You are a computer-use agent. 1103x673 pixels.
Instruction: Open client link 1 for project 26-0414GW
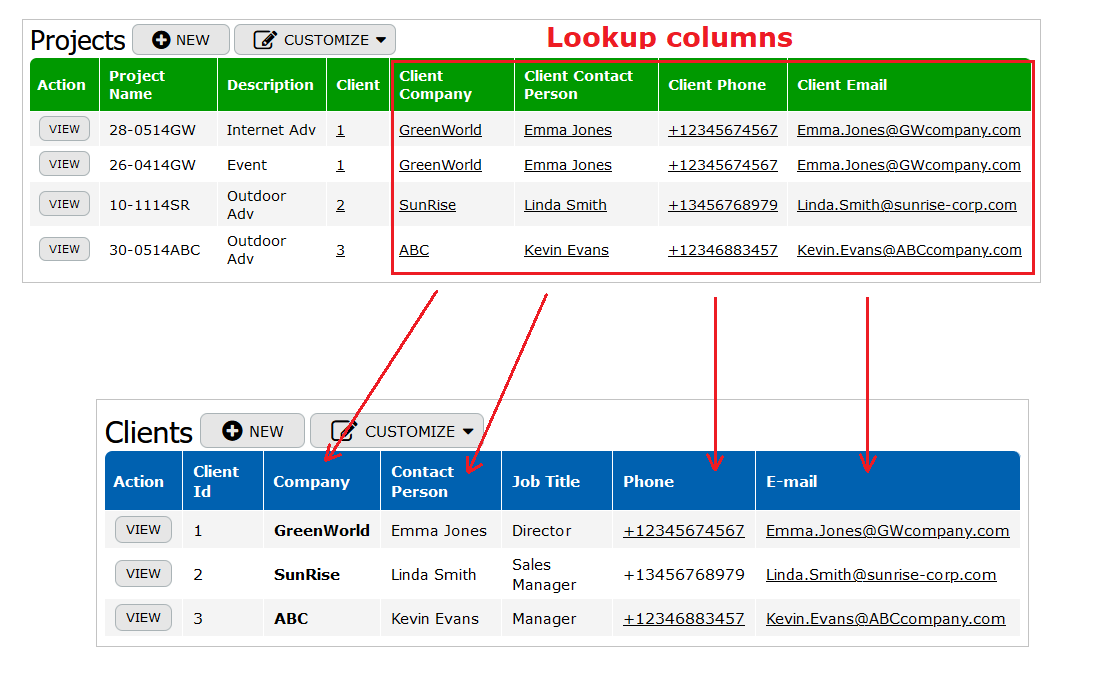[x=340, y=165]
